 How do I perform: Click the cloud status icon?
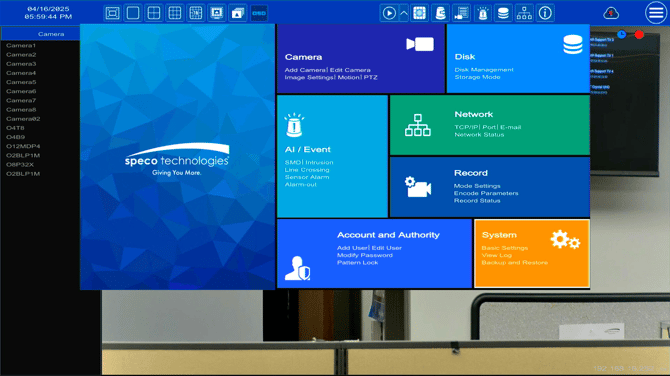tap(611, 13)
